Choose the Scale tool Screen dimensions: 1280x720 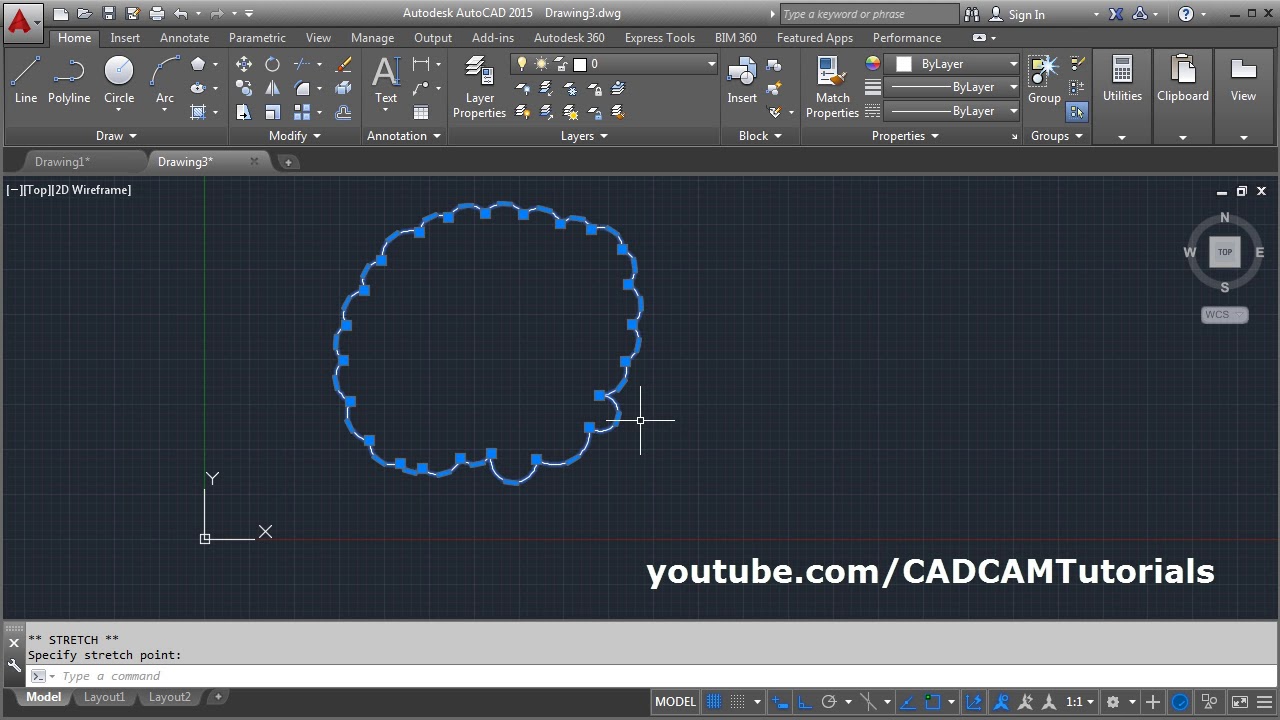(x=272, y=112)
